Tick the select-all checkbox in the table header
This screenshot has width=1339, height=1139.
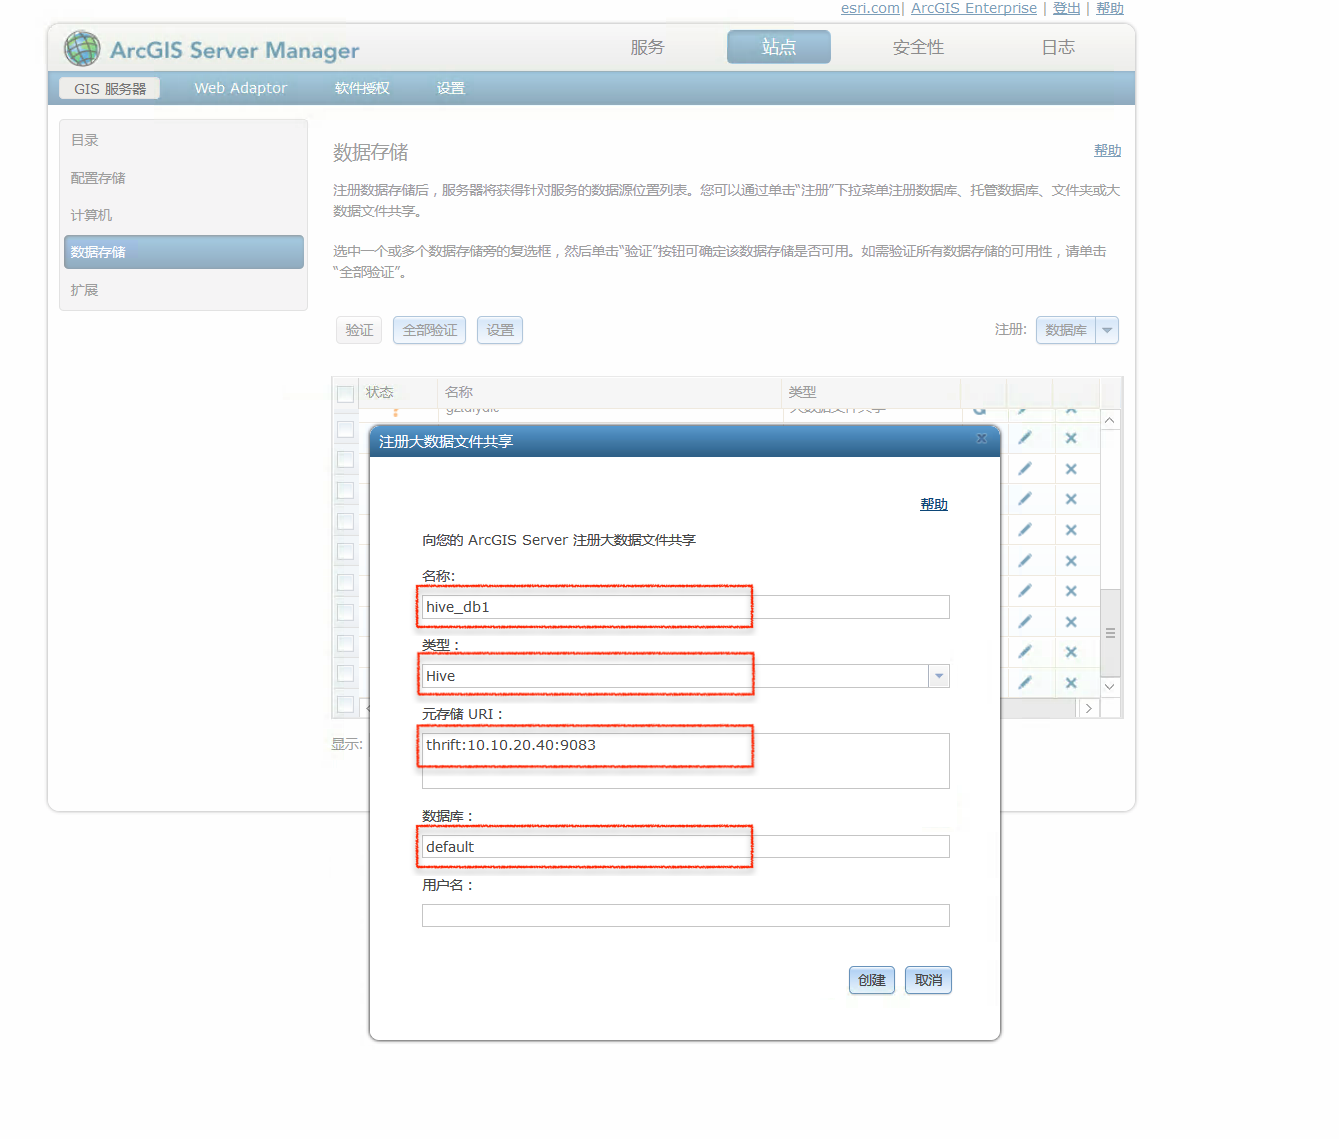pos(345,394)
